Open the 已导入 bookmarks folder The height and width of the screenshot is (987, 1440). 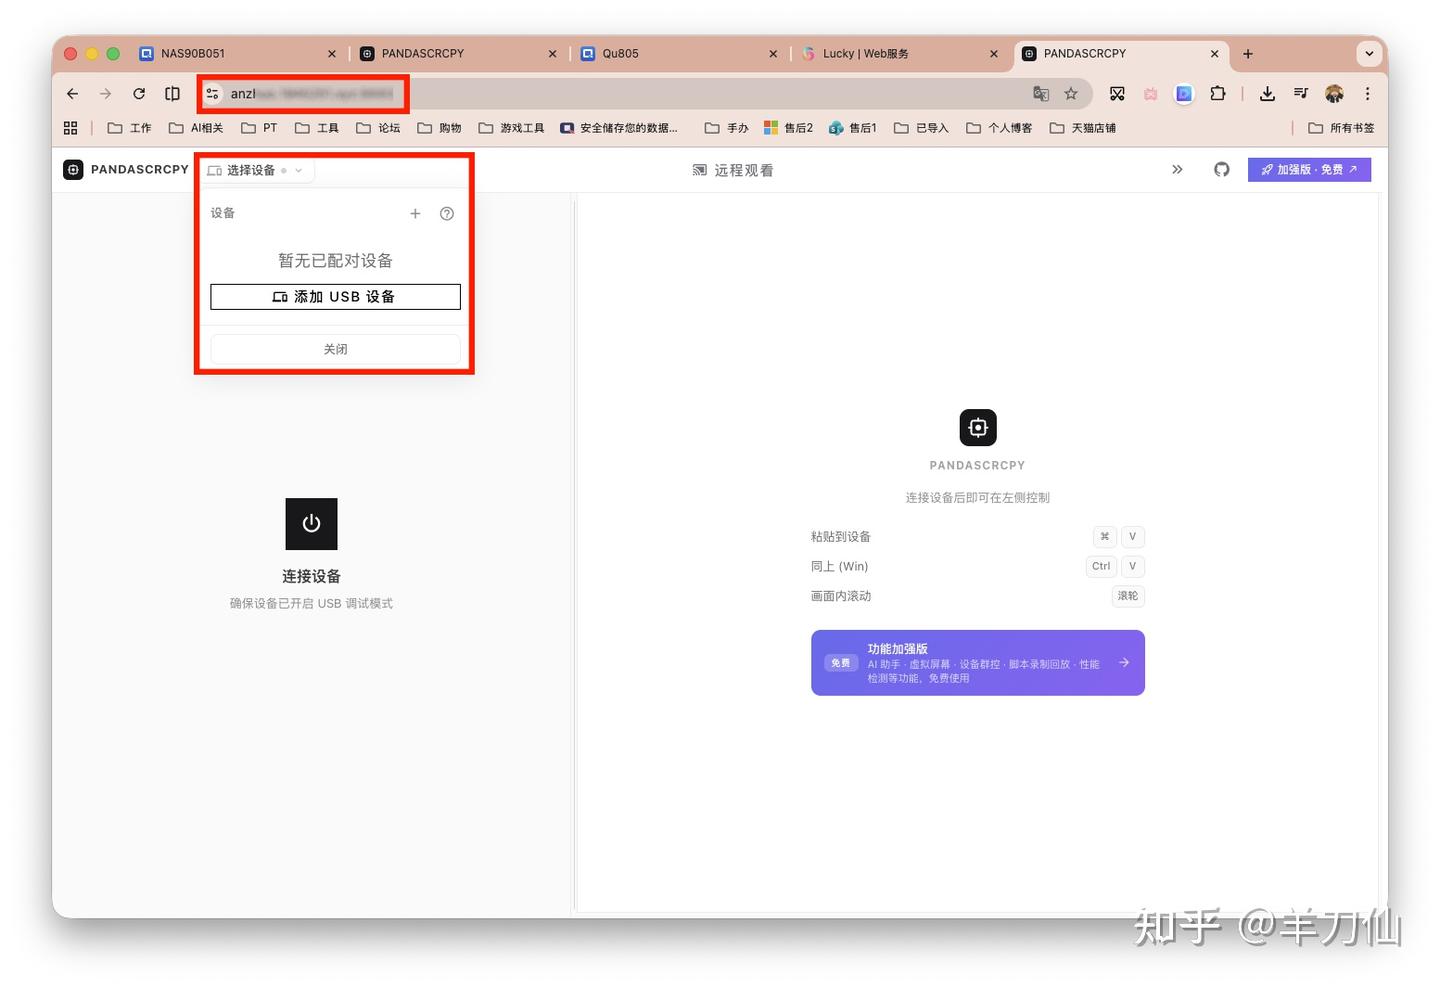tap(921, 128)
